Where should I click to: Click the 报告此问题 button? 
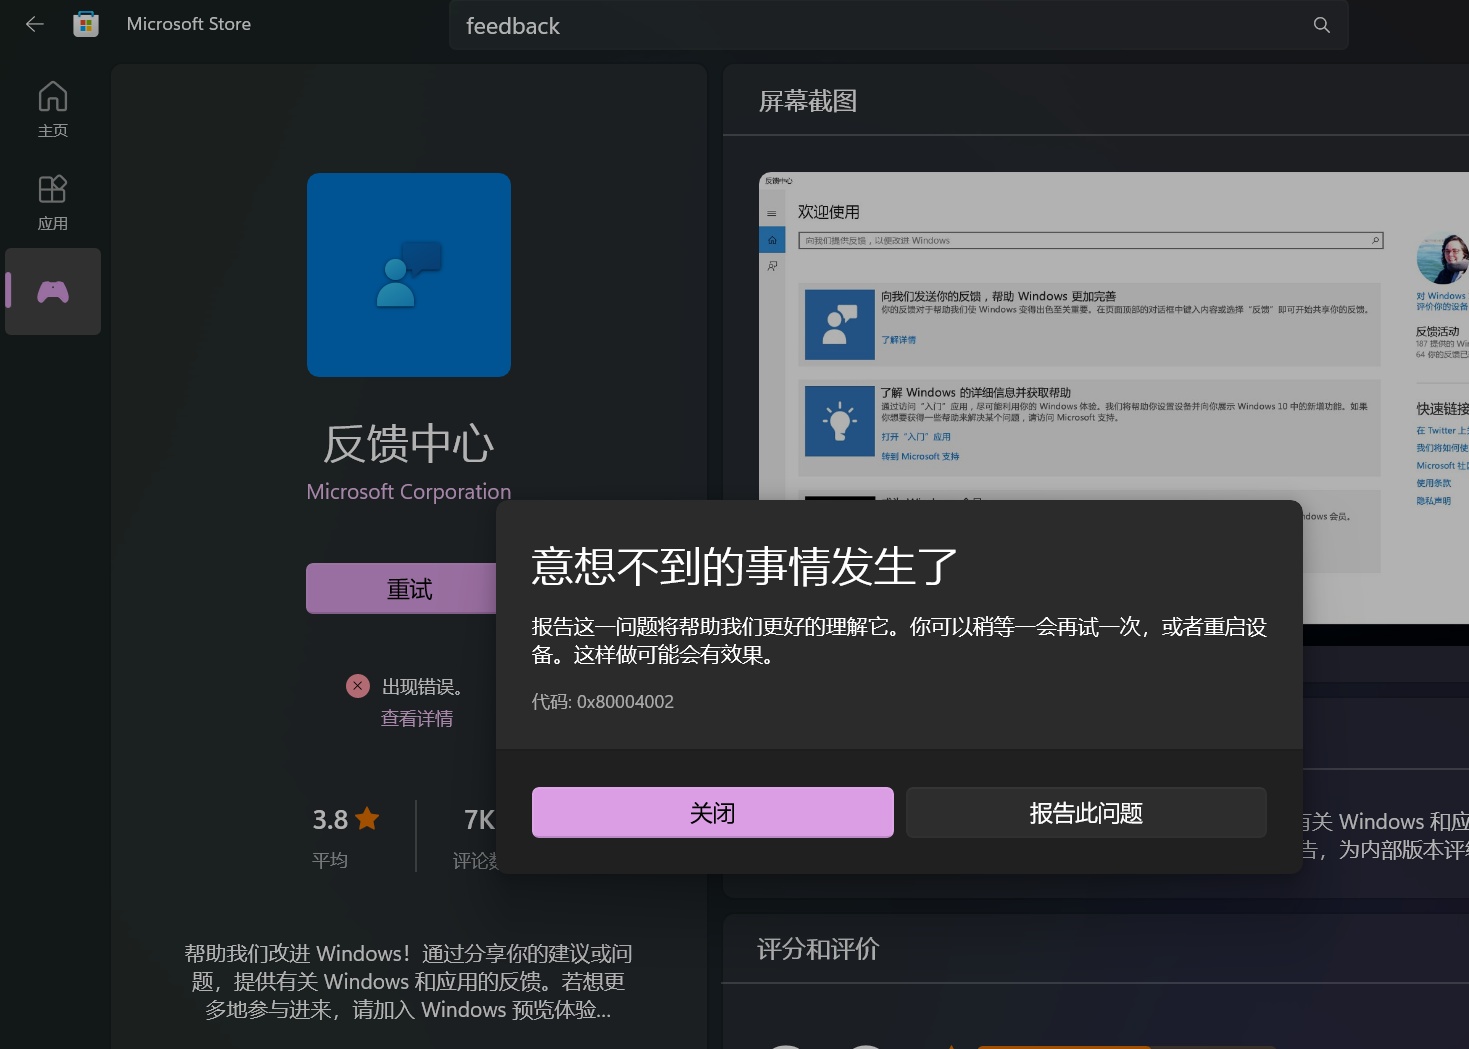click(1086, 812)
